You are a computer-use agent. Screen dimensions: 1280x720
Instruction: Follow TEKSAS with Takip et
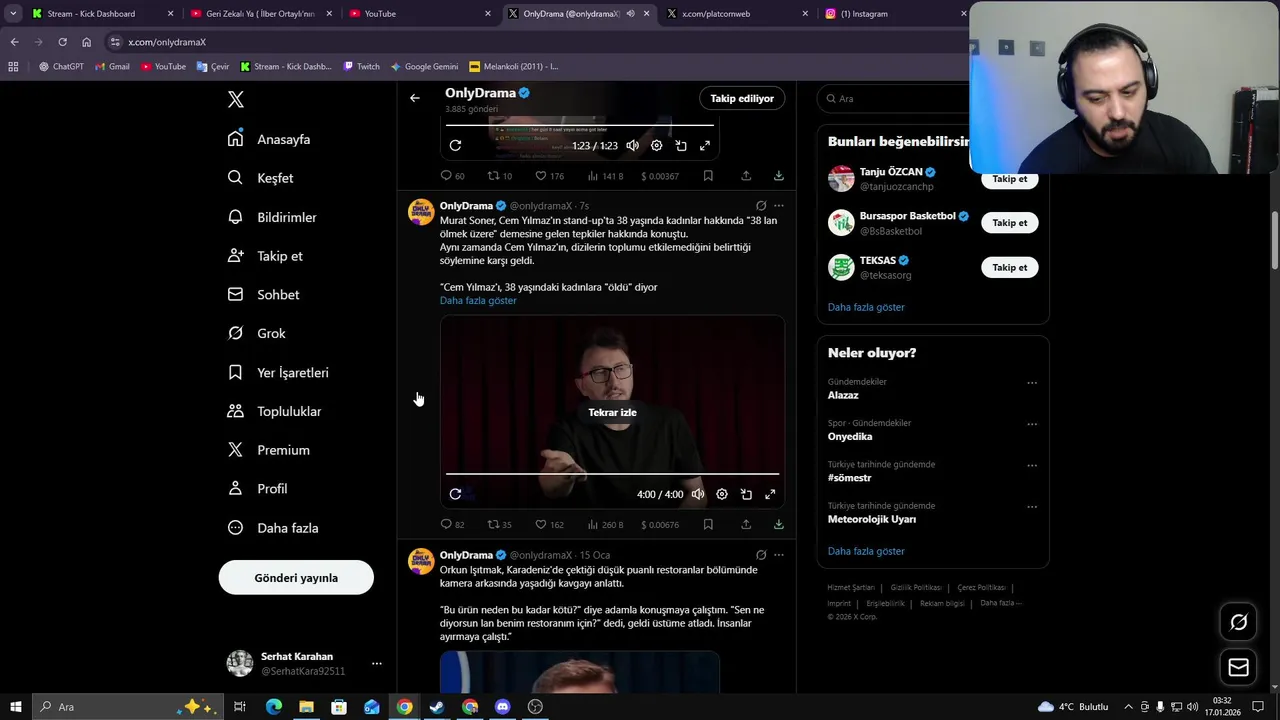(1009, 267)
